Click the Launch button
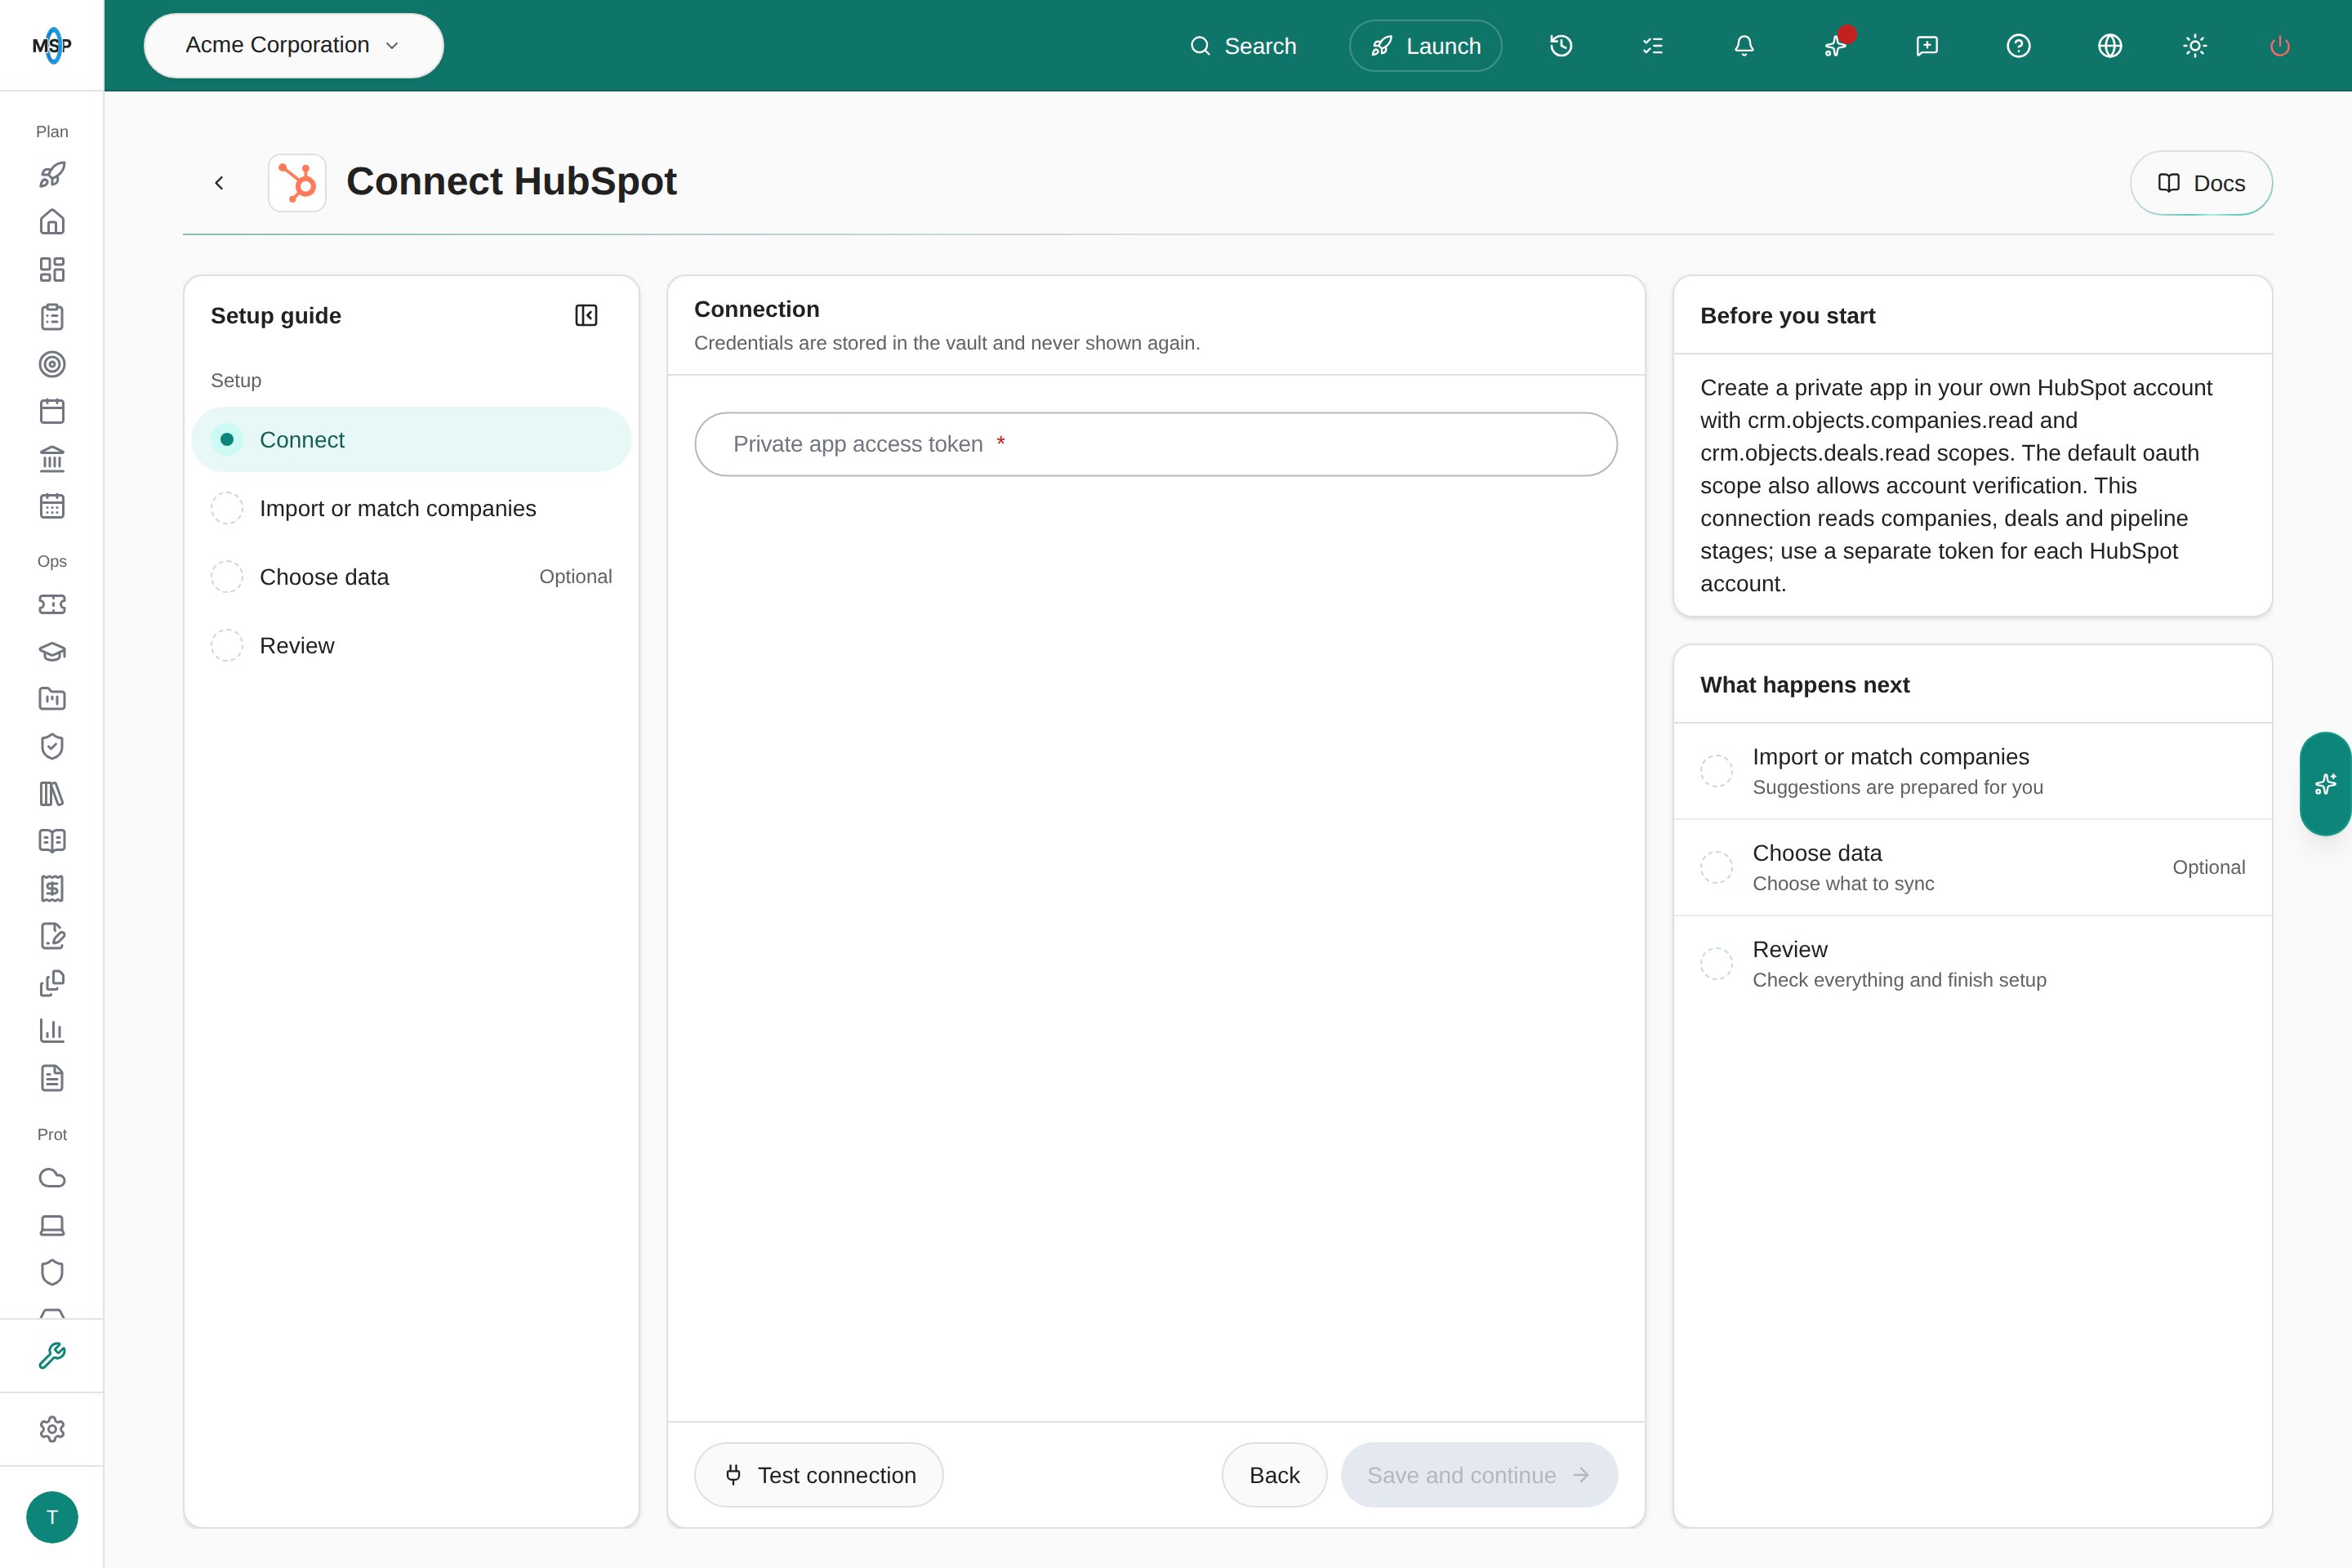 pos(1425,46)
